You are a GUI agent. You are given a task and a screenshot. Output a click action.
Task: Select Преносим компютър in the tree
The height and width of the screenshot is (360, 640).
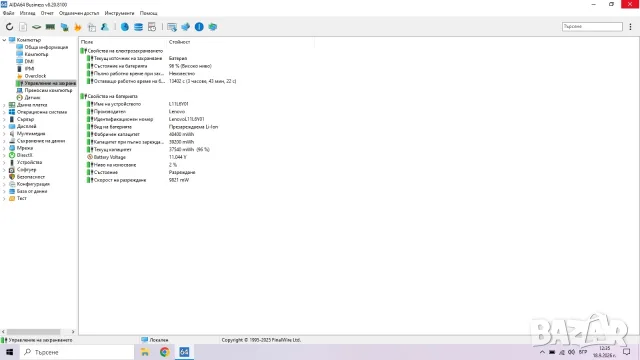point(48,90)
